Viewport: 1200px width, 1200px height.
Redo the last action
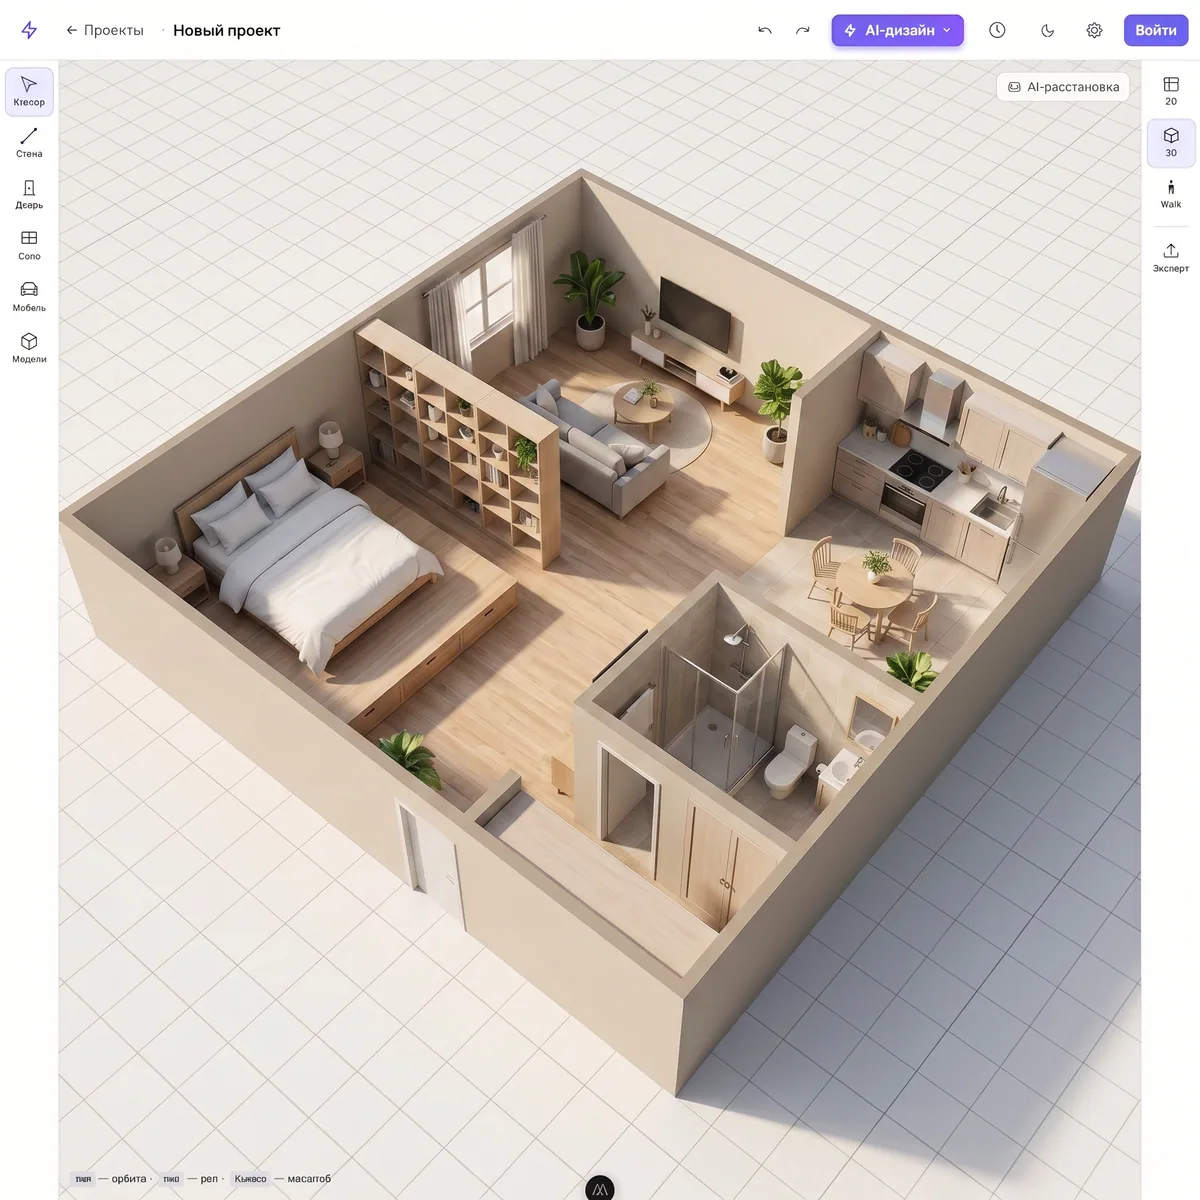coord(802,30)
